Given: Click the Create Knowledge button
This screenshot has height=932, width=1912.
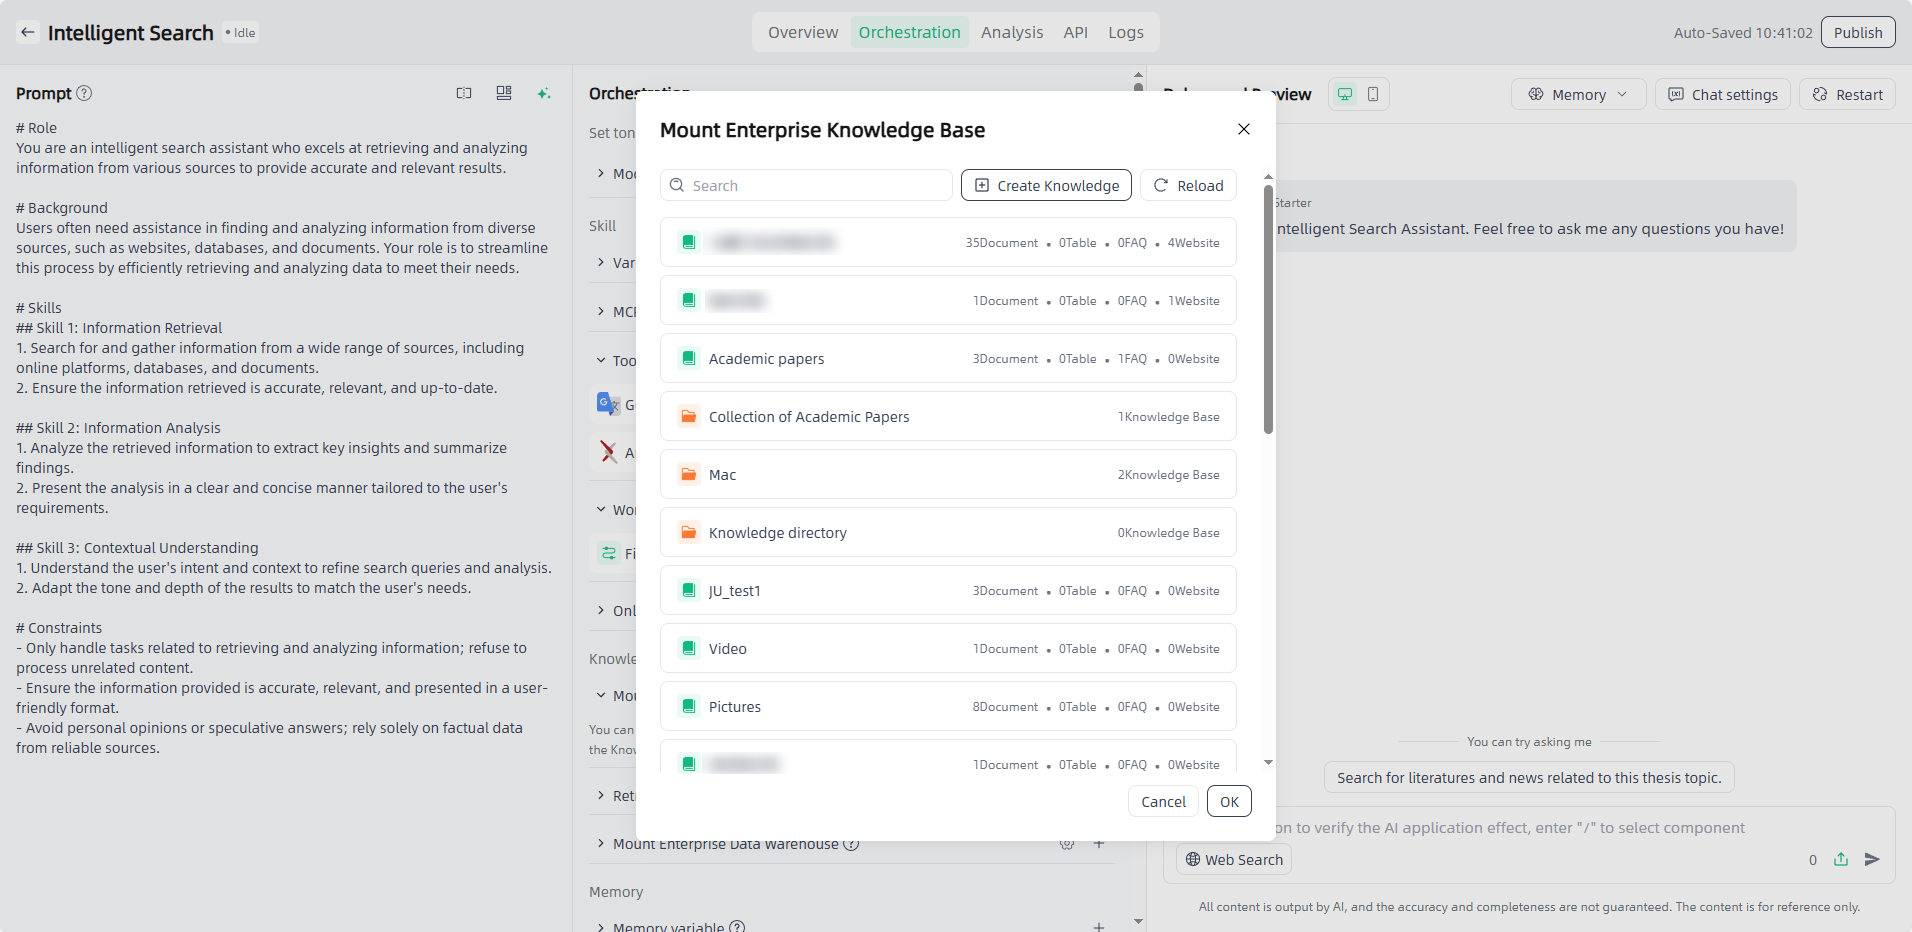Looking at the screenshot, I should tap(1046, 185).
